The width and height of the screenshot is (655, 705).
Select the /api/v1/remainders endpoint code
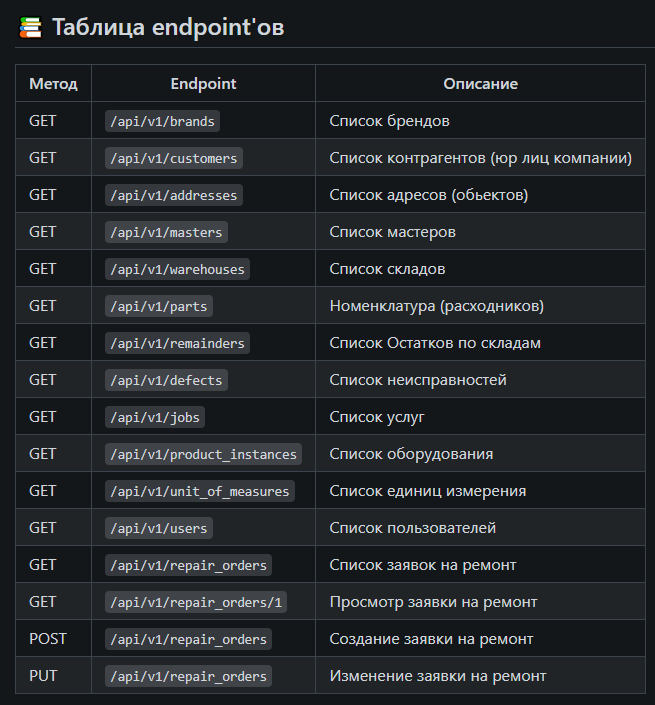click(x=178, y=343)
